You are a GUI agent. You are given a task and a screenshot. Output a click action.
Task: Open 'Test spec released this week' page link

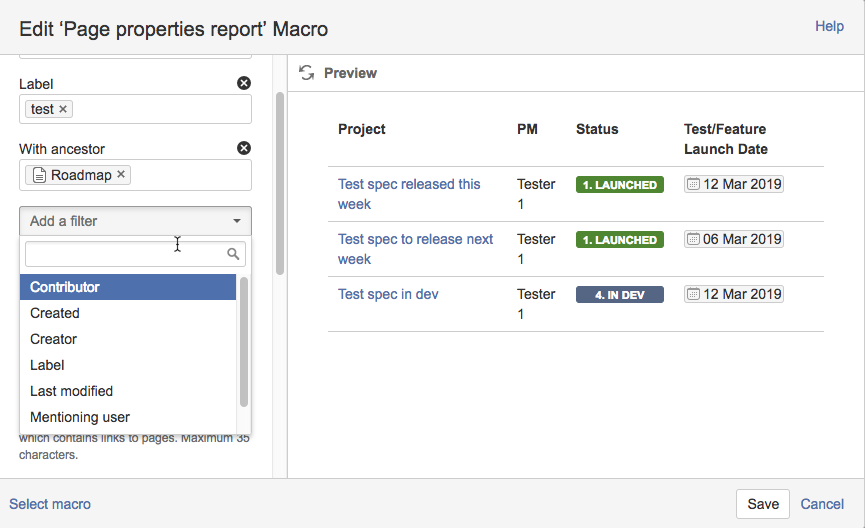pos(409,194)
